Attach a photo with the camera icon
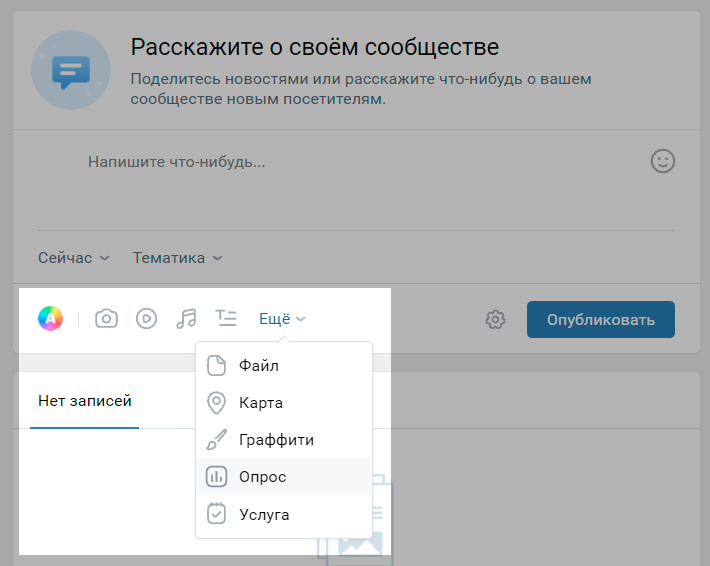 (106, 319)
